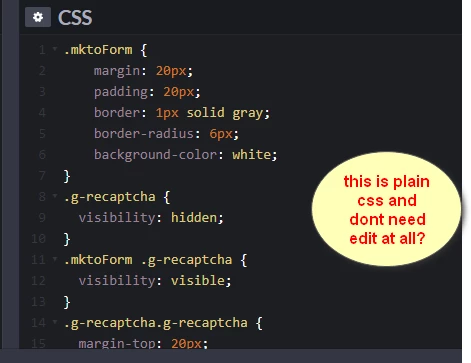The height and width of the screenshot is (363, 471).
Task: Collapse the .g-recaptcha rule fold arrow on line 8
Action: click(55, 196)
